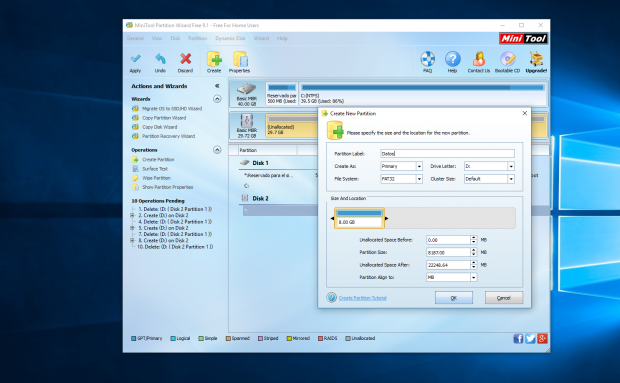Open the Facebook share icon
620x383 pixels.
(518, 338)
